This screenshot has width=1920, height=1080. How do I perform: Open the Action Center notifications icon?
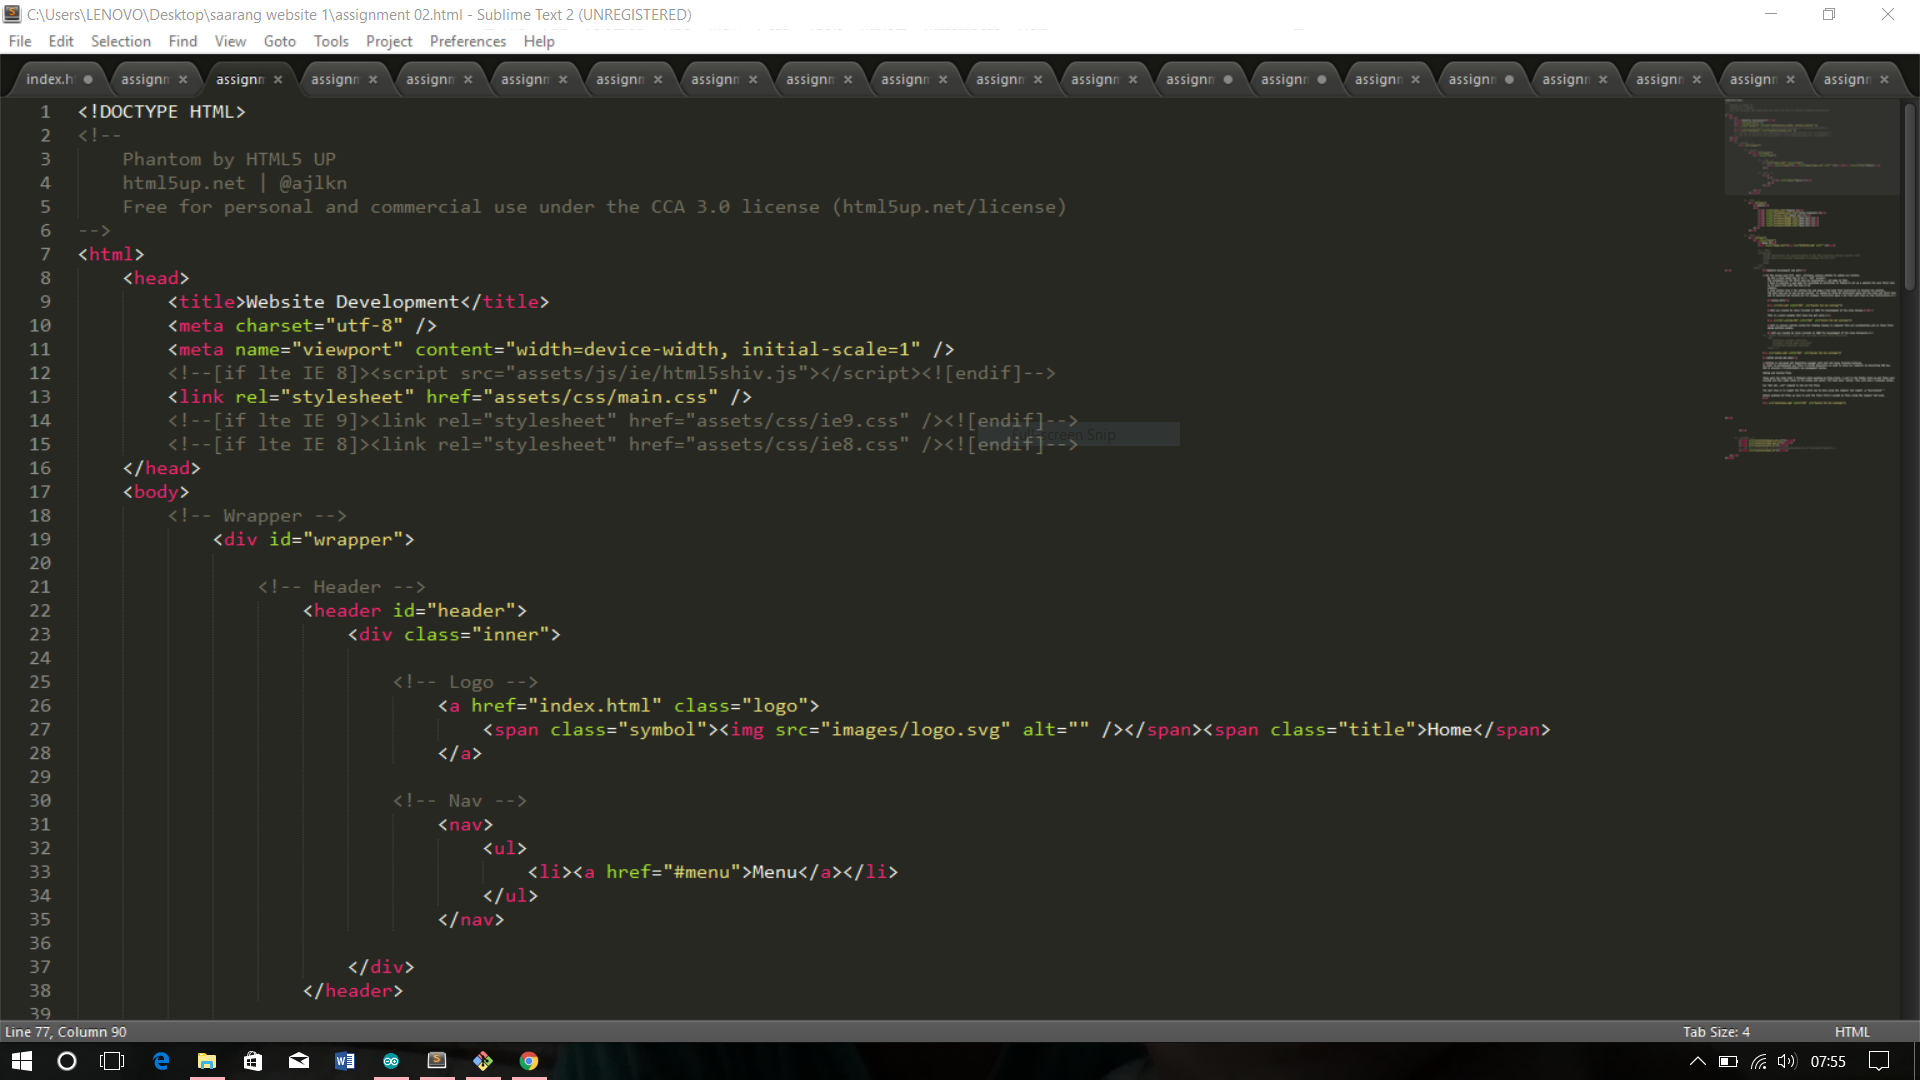[x=1879, y=1061]
